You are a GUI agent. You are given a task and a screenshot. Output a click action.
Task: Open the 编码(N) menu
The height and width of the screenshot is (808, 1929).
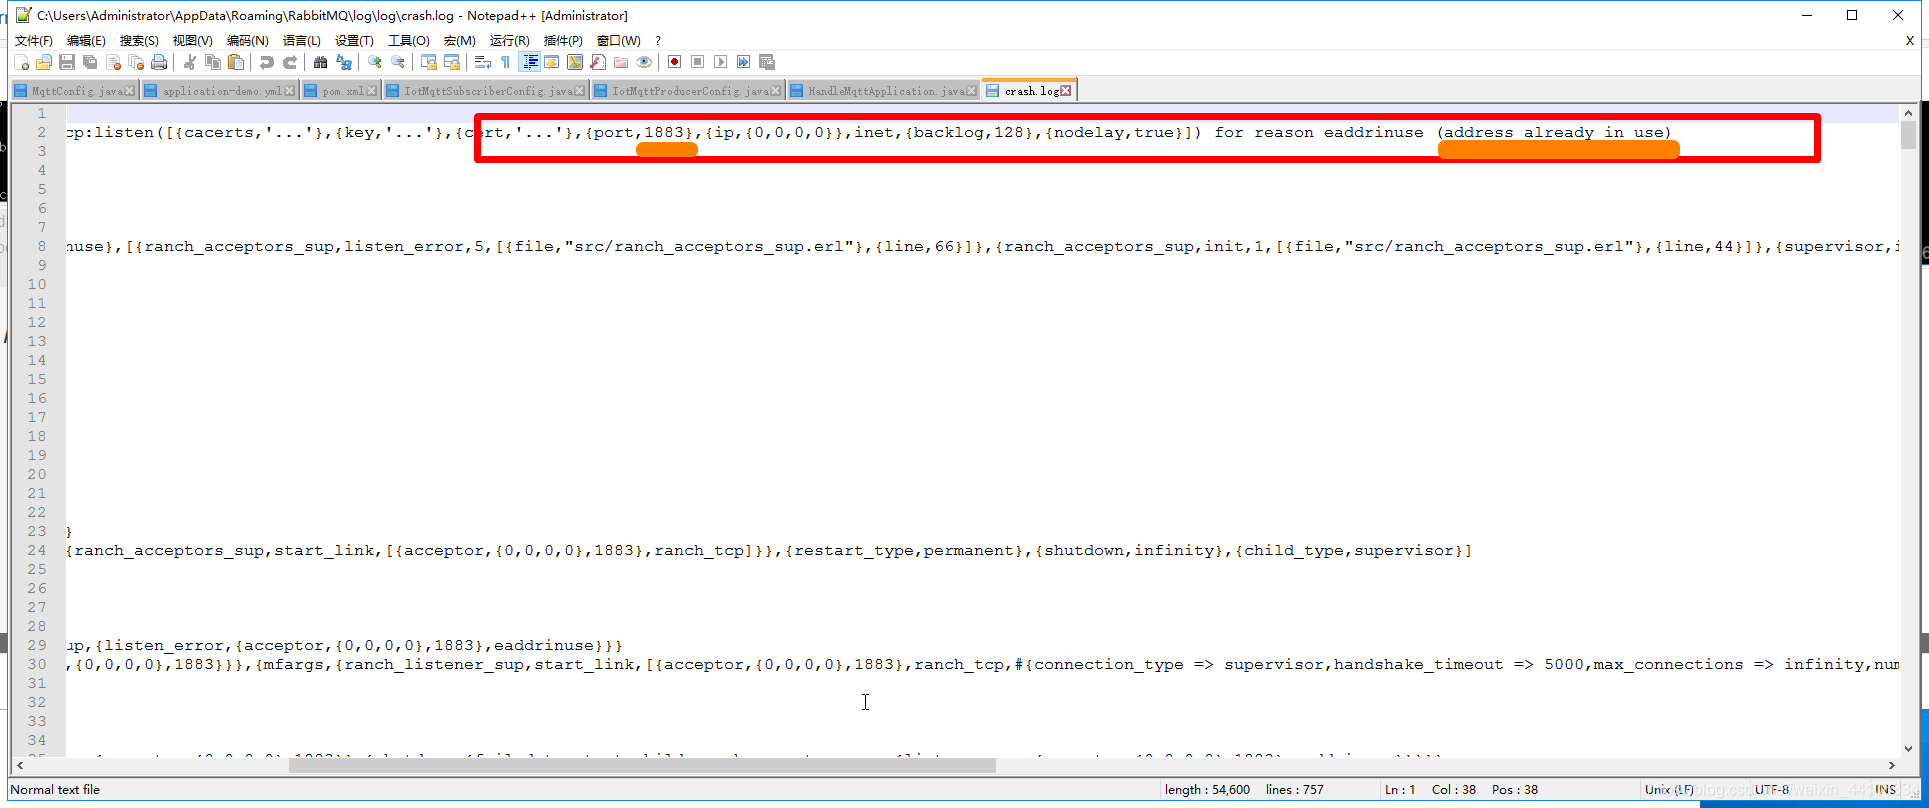(247, 41)
